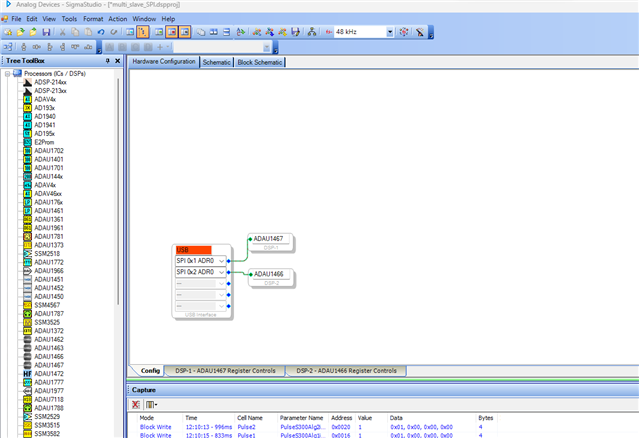Undo the last action
This screenshot has width=639, height=438.
point(101,32)
